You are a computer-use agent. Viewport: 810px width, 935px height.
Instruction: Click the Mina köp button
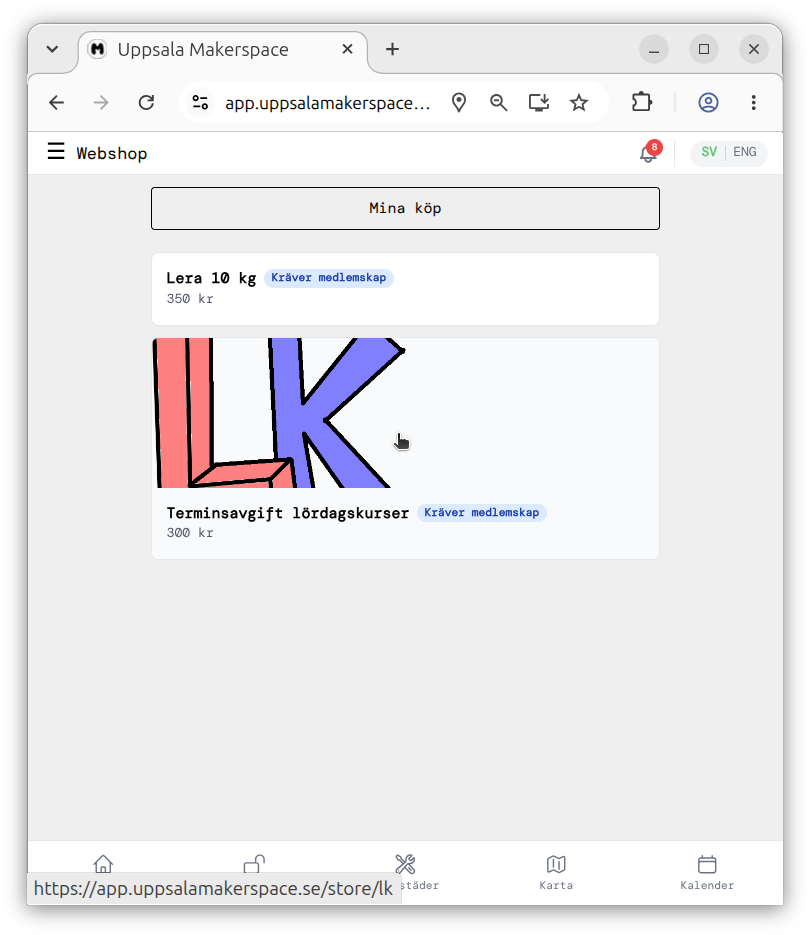(405, 208)
